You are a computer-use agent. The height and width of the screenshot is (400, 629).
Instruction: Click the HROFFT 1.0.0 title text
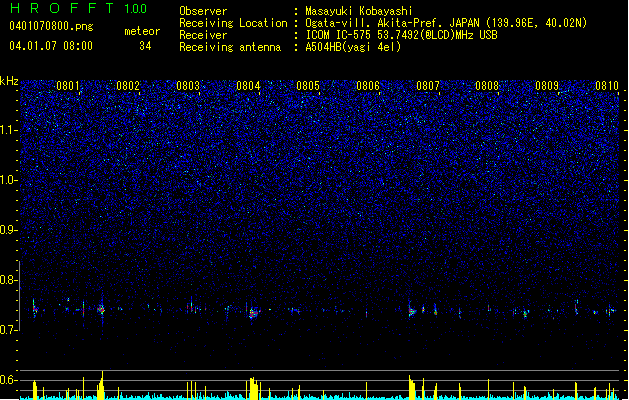79,8
